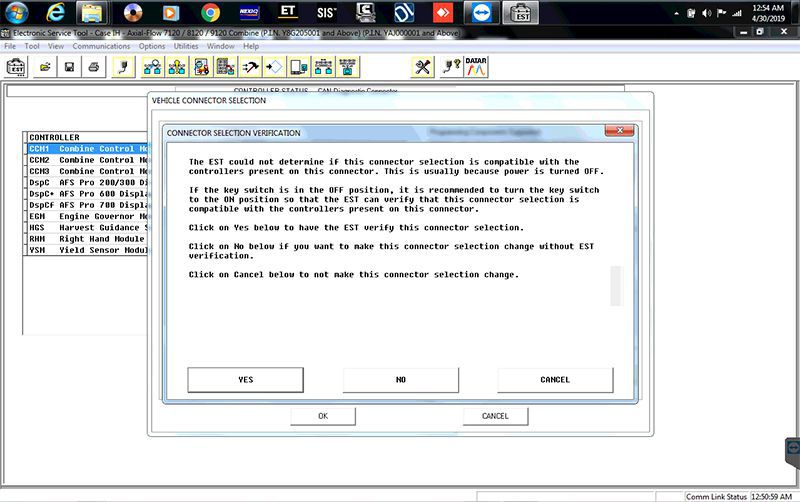Click the wrench and screwdriver tools icon

click(x=422, y=67)
